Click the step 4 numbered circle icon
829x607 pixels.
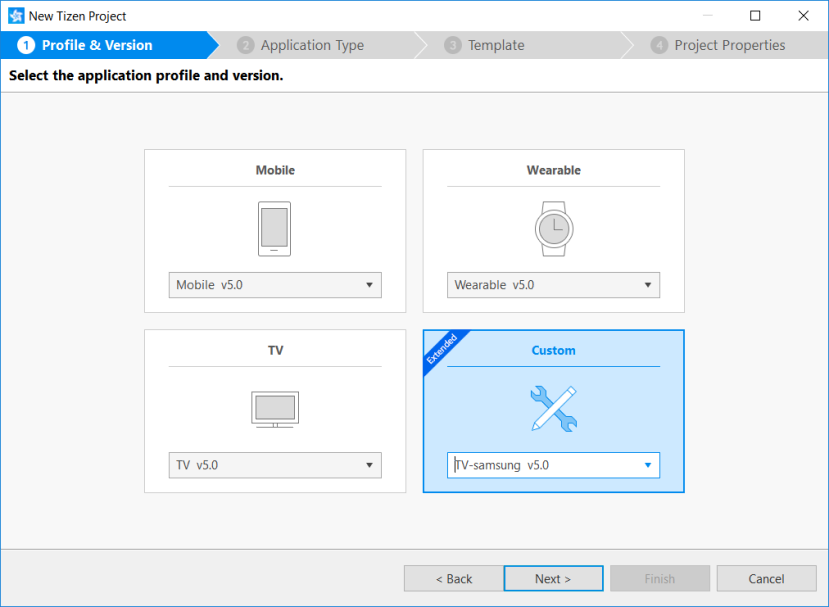[x=660, y=45]
